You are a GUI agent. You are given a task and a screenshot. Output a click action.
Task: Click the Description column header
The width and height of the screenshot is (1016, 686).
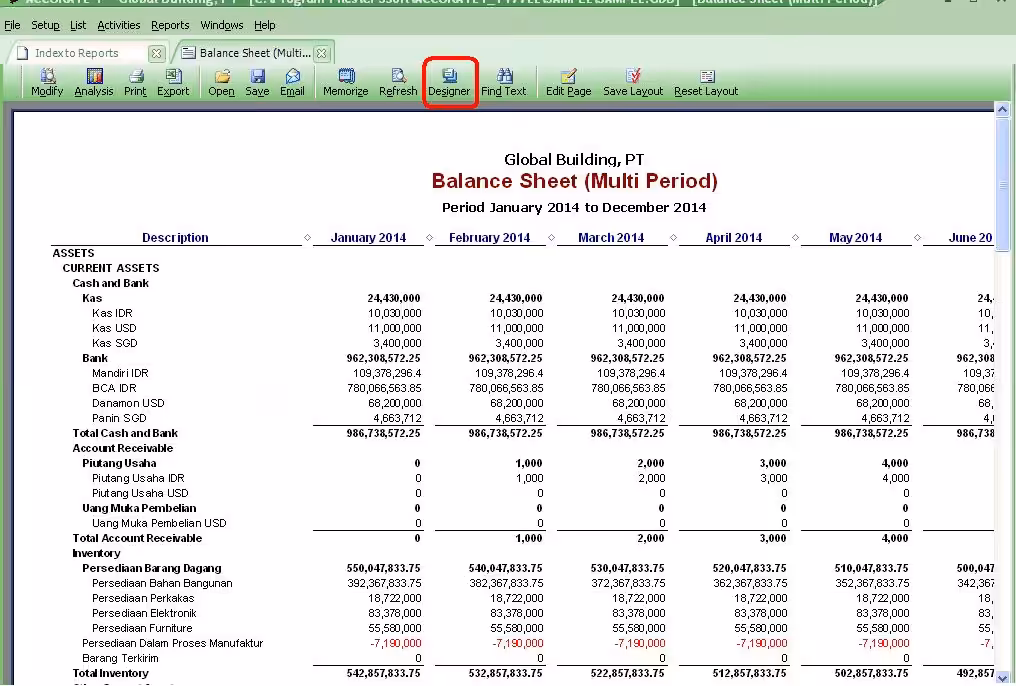[175, 238]
